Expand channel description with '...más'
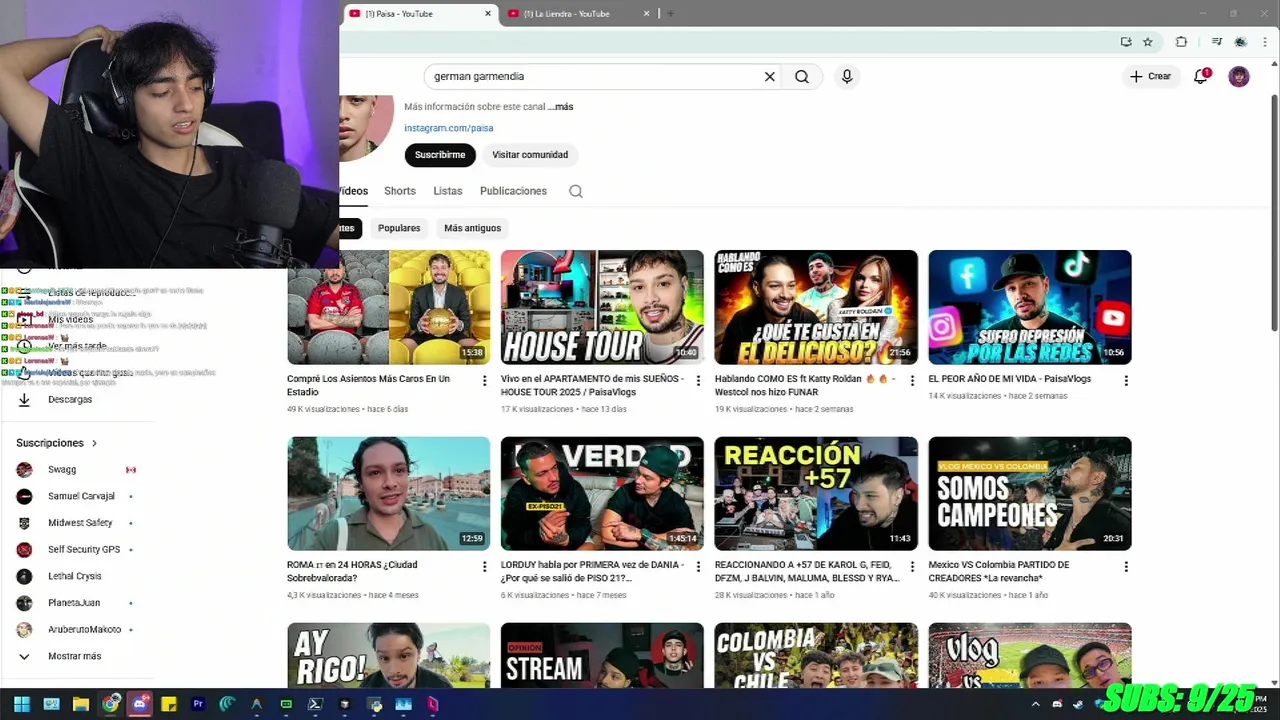1280x720 pixels. coord(561,107)
